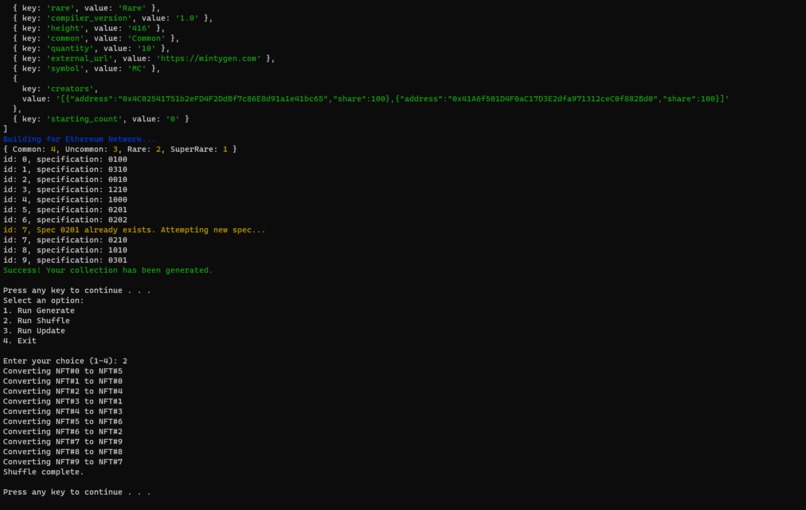Click 'id: 1, specification: 0310' line
This screenshot has width=806, height=510.
[x=65, y=169]
